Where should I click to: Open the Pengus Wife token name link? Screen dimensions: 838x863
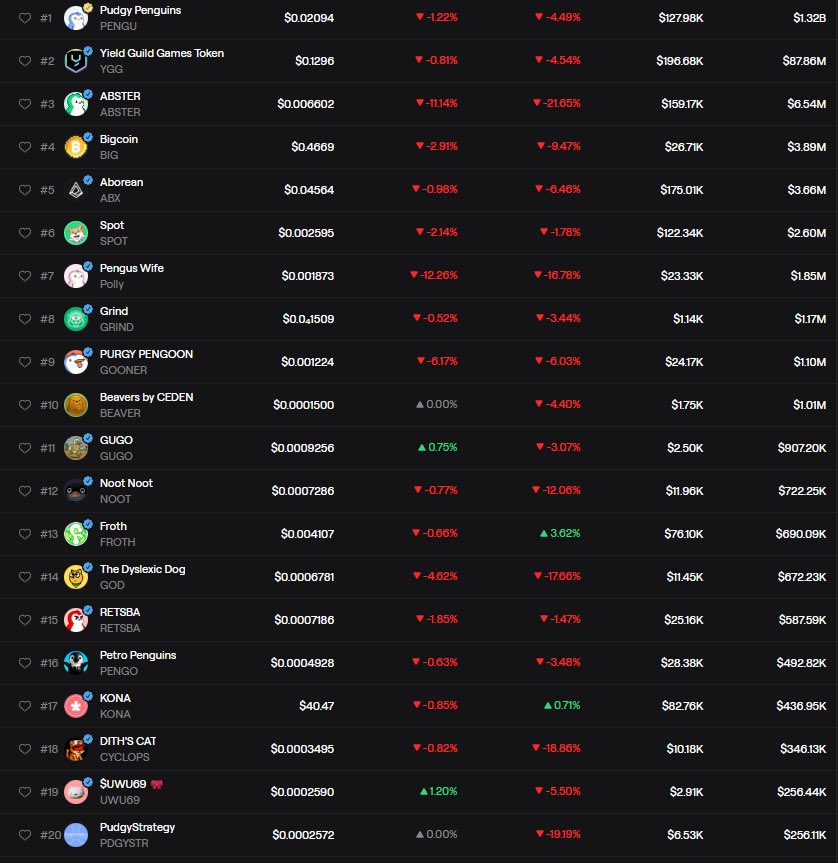[x=131, y=268]
